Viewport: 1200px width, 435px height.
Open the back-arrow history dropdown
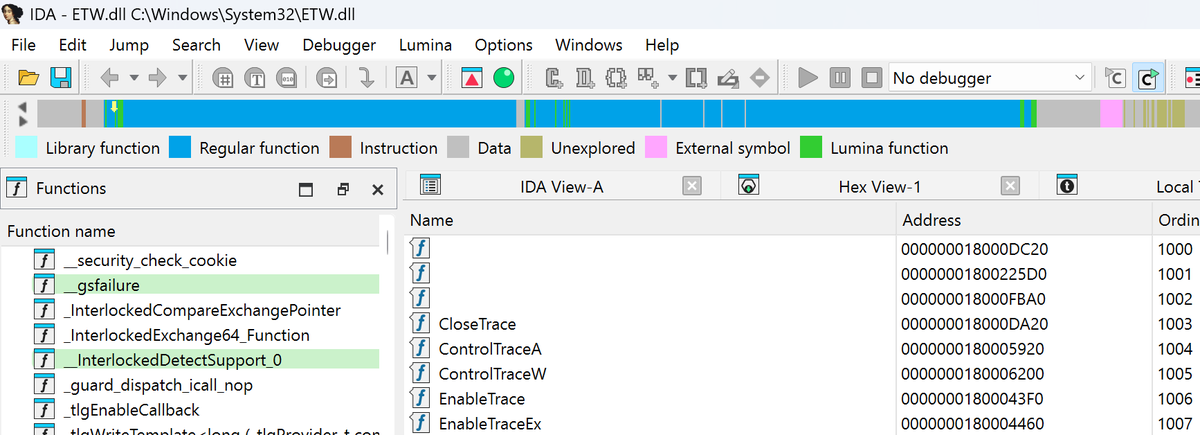[133, 77]
